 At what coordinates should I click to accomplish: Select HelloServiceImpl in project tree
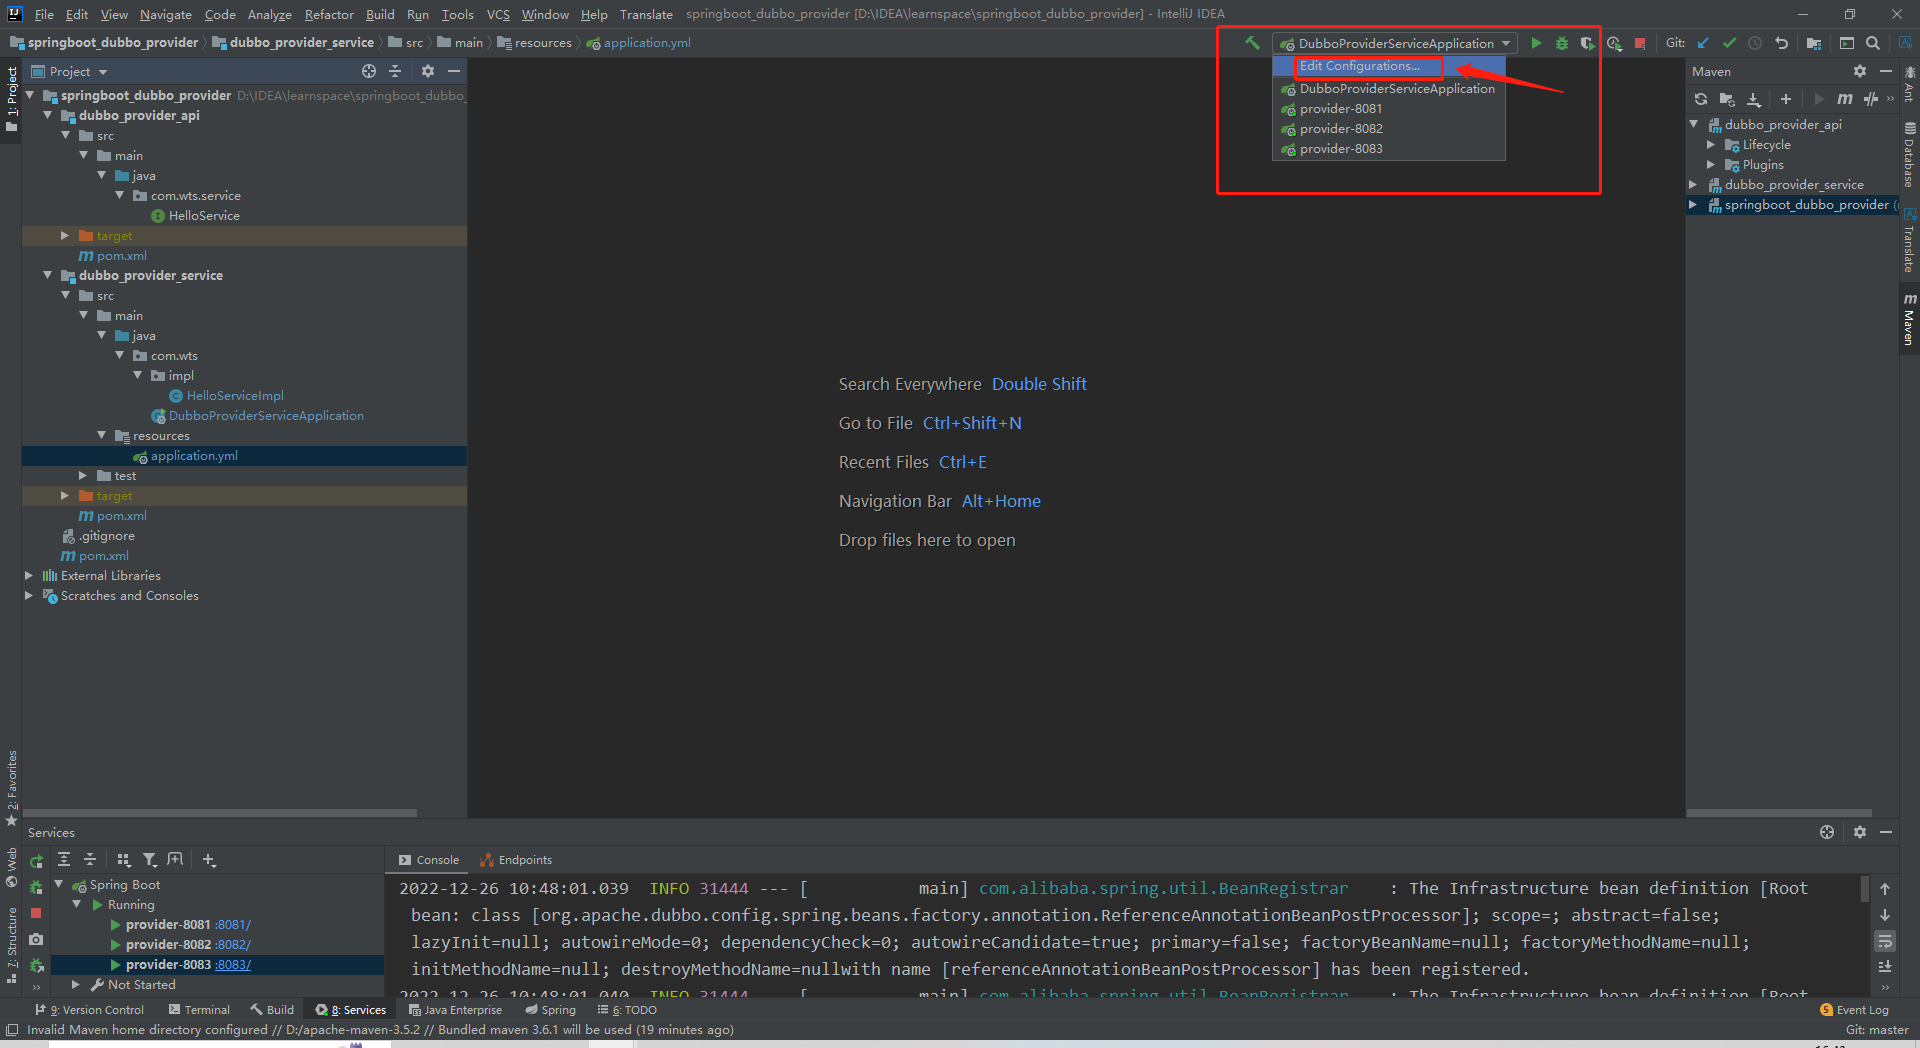(235, 396)
